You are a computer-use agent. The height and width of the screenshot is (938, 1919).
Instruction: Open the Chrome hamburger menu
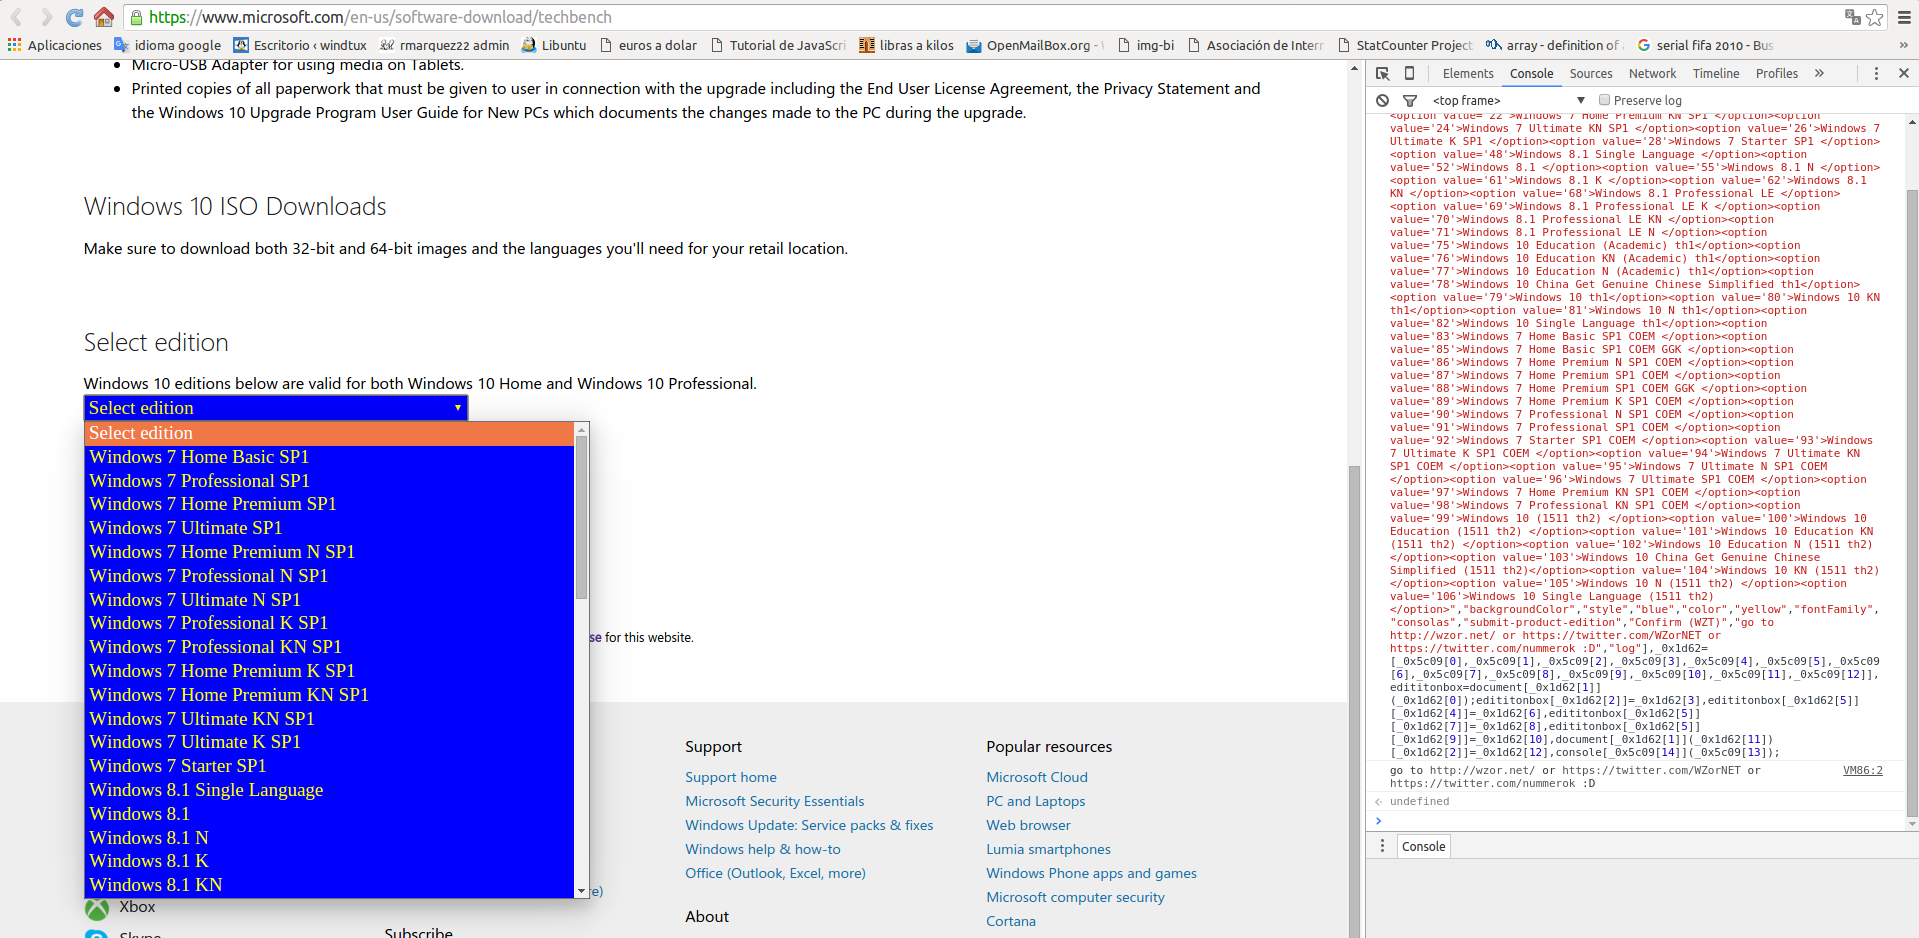point(1903,17)
